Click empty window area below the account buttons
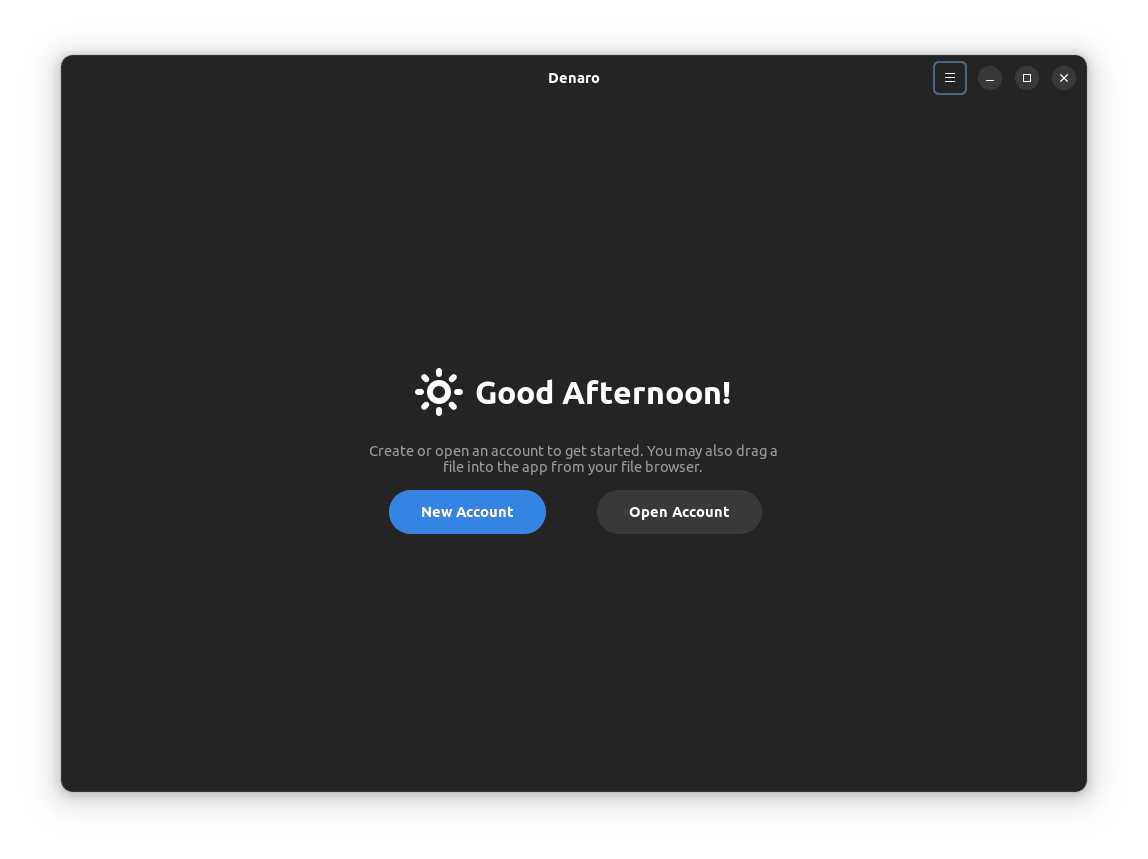 pyautogui.click(x=573, y=660)
